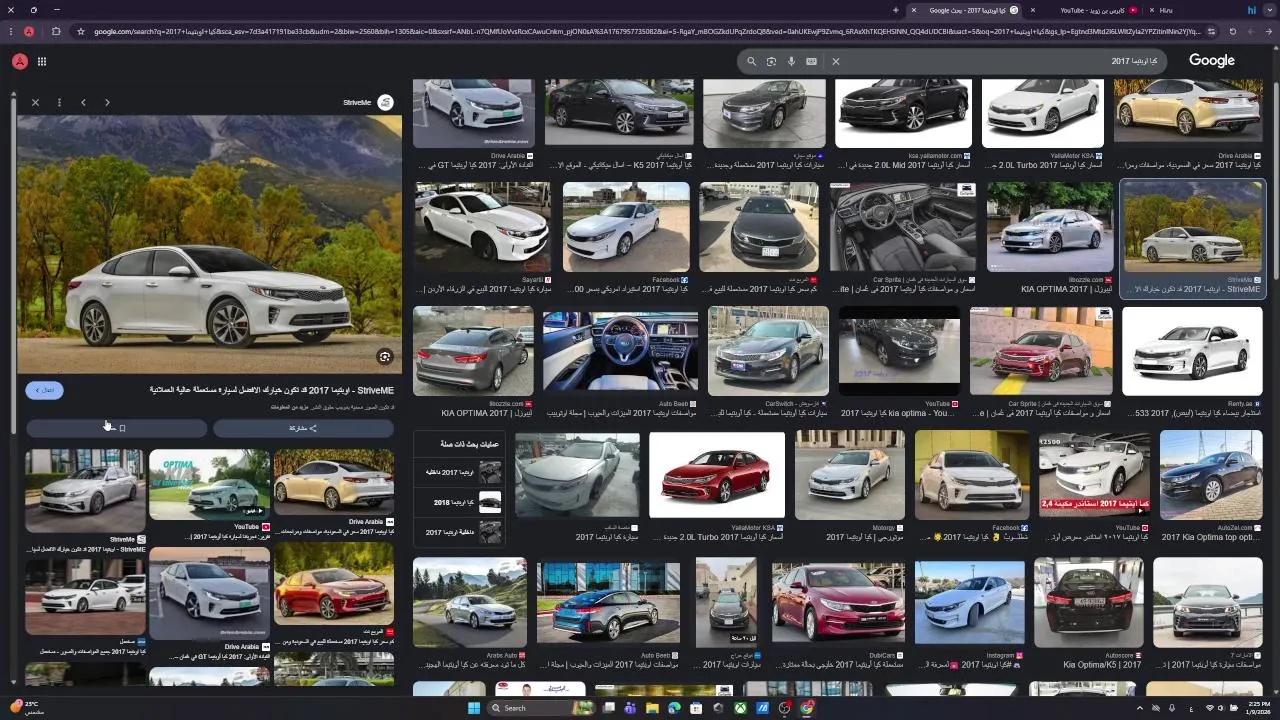Open the Rent.ae white Optima thumbnail
Screen dimensions: 1280x720
(1192, 351)
